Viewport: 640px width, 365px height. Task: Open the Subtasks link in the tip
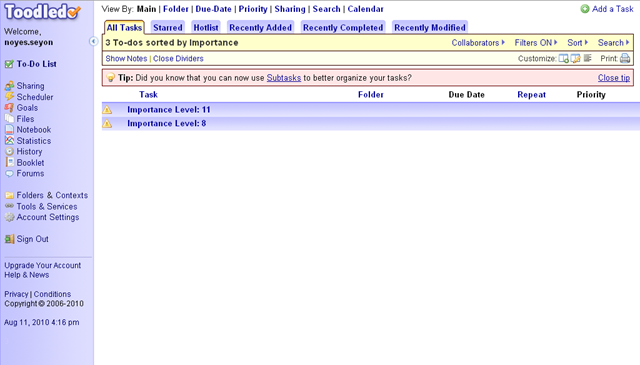click(284, 78)
